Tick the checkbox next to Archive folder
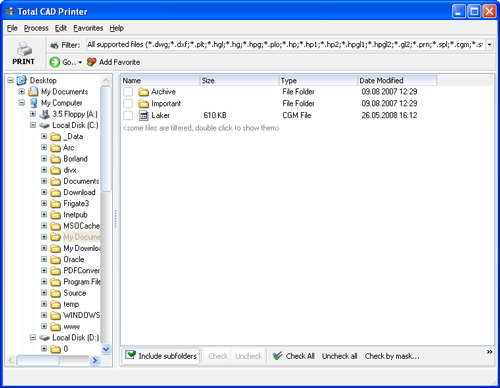The height and width of the screenshot is (388, 500). [128, 92]
